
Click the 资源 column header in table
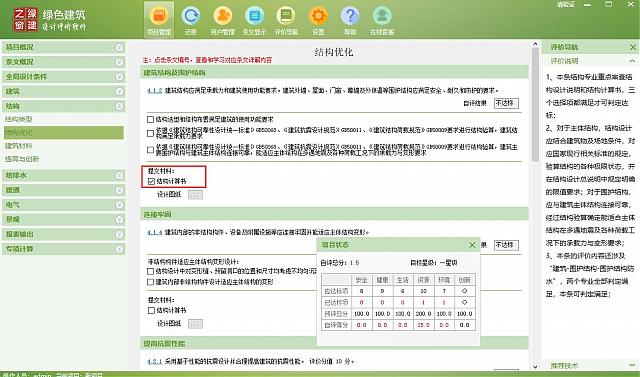423,280
